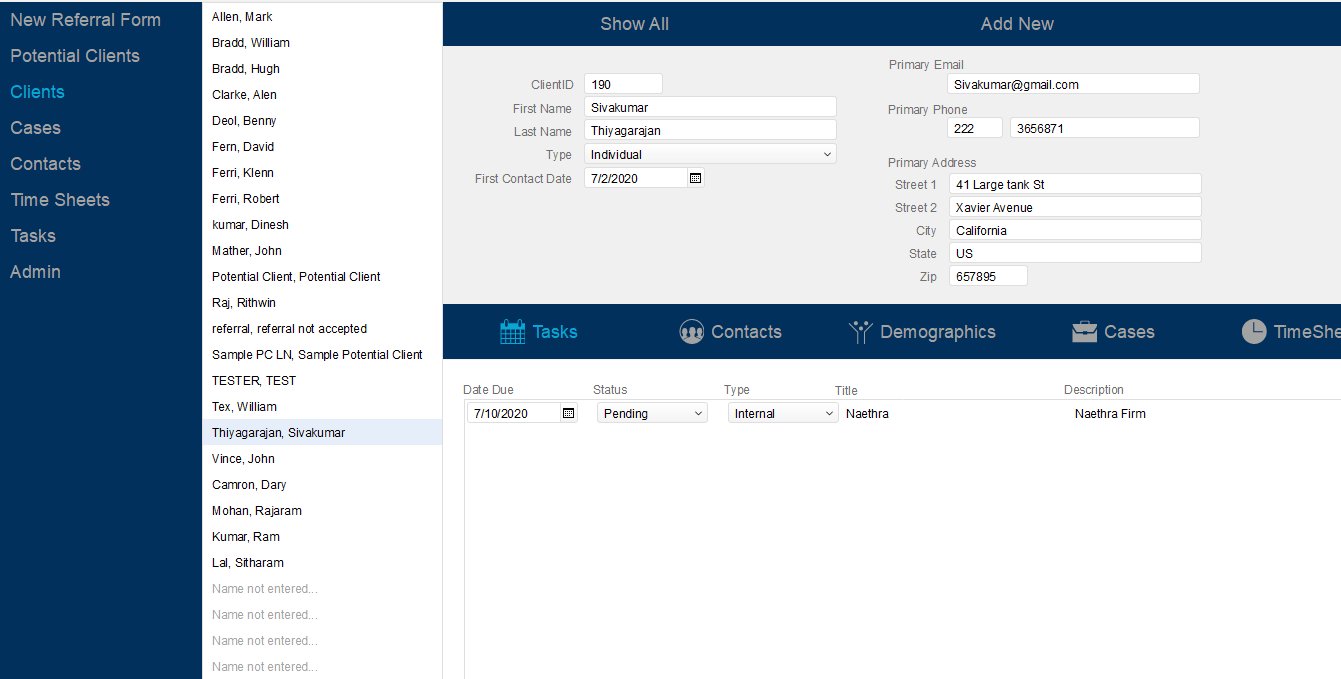Select client Bradd, William

point(322,43)
